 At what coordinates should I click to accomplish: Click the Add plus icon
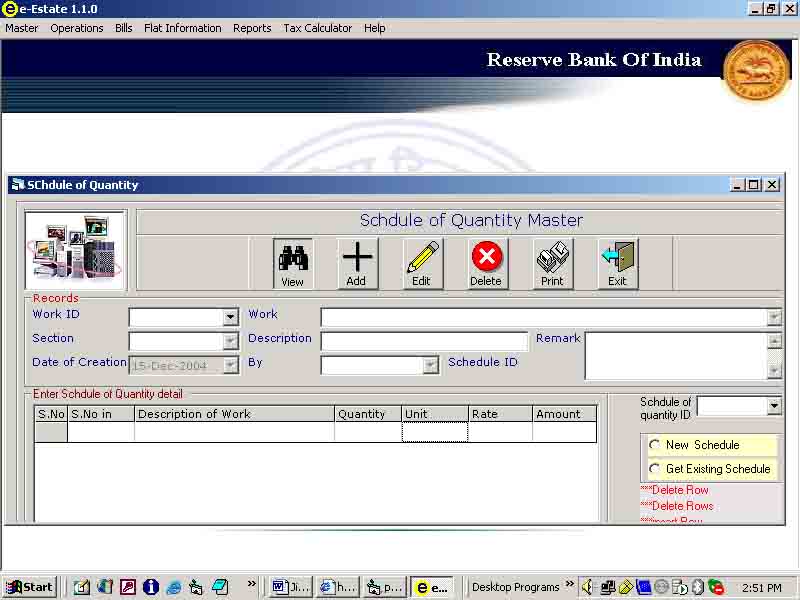tap(357, 263)
